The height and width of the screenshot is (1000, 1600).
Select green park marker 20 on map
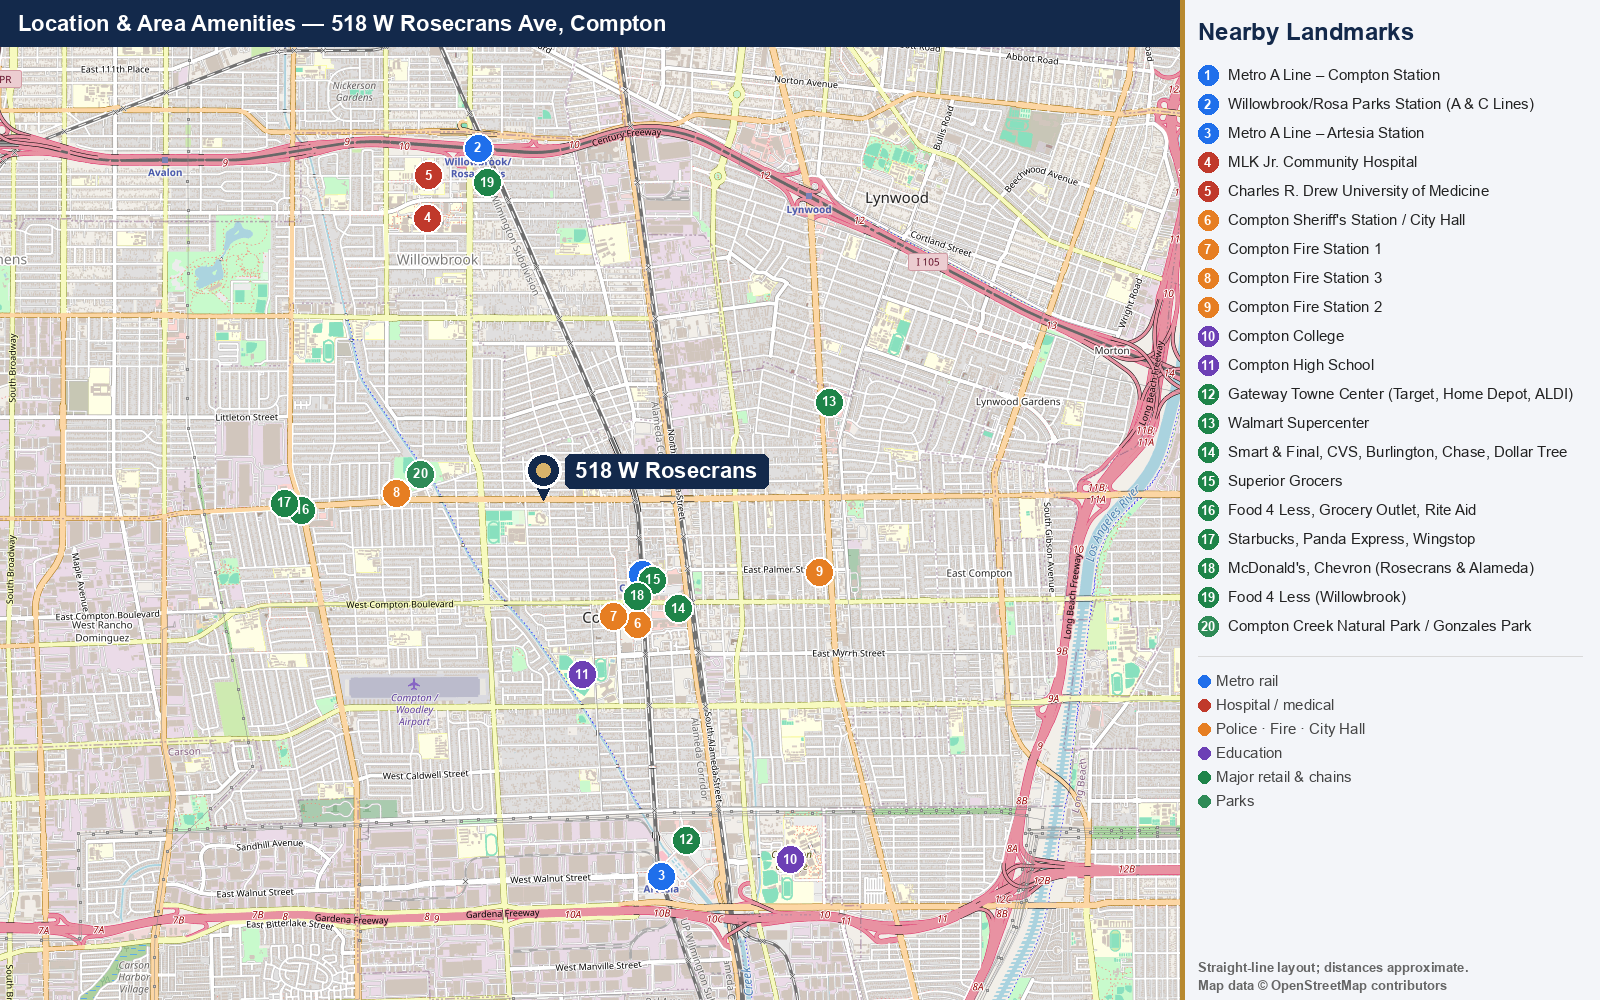[420, 474]
